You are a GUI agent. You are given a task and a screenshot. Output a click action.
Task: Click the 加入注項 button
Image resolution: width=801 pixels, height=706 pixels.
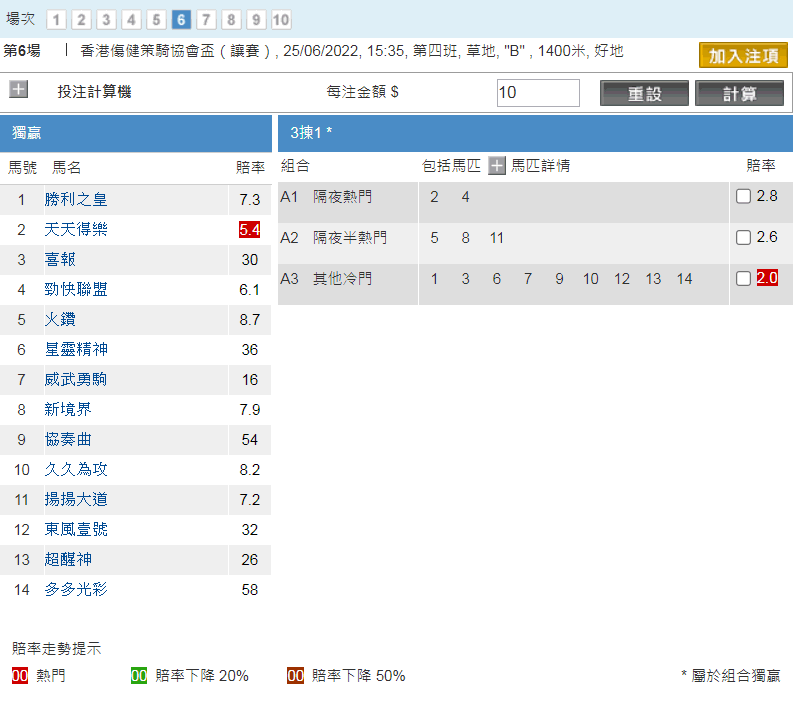(x=743, y=56)
